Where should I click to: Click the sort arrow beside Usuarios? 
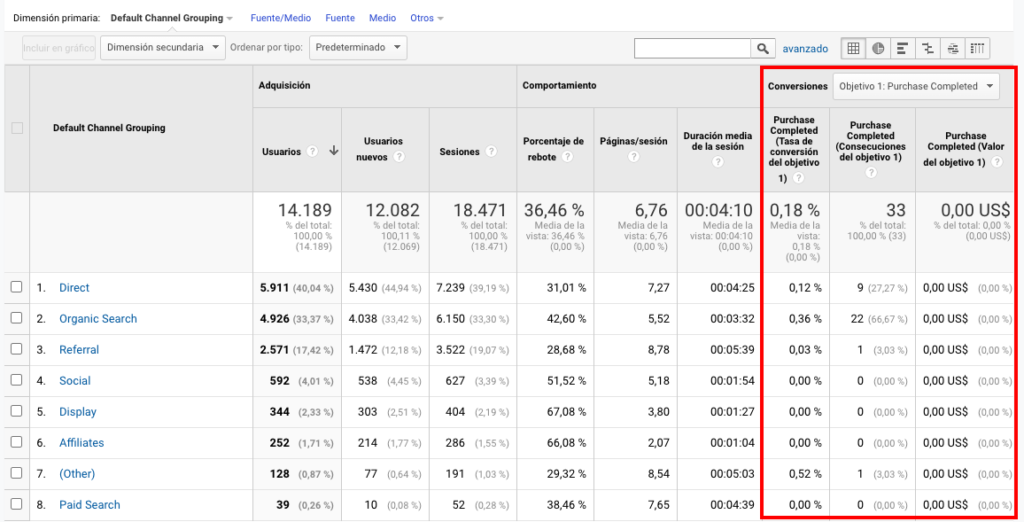tap(334, 151)
